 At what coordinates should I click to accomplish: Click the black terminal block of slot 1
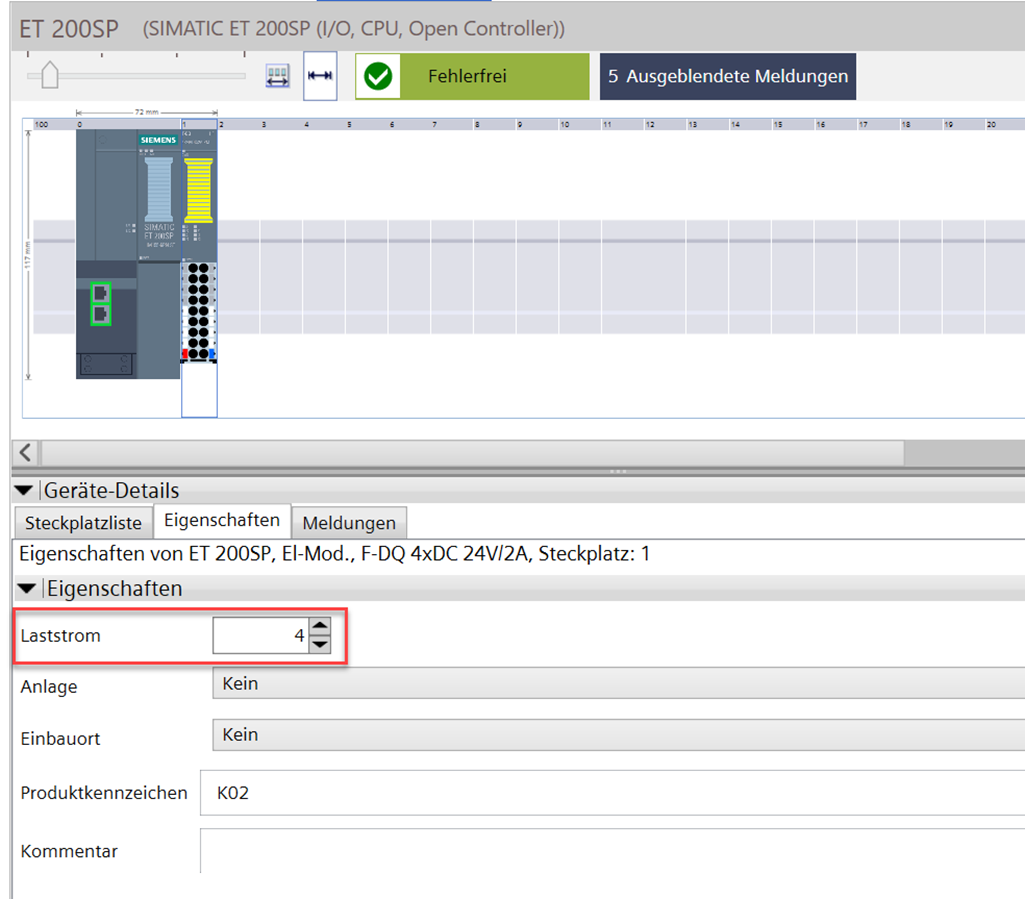(x=199, y=310)
